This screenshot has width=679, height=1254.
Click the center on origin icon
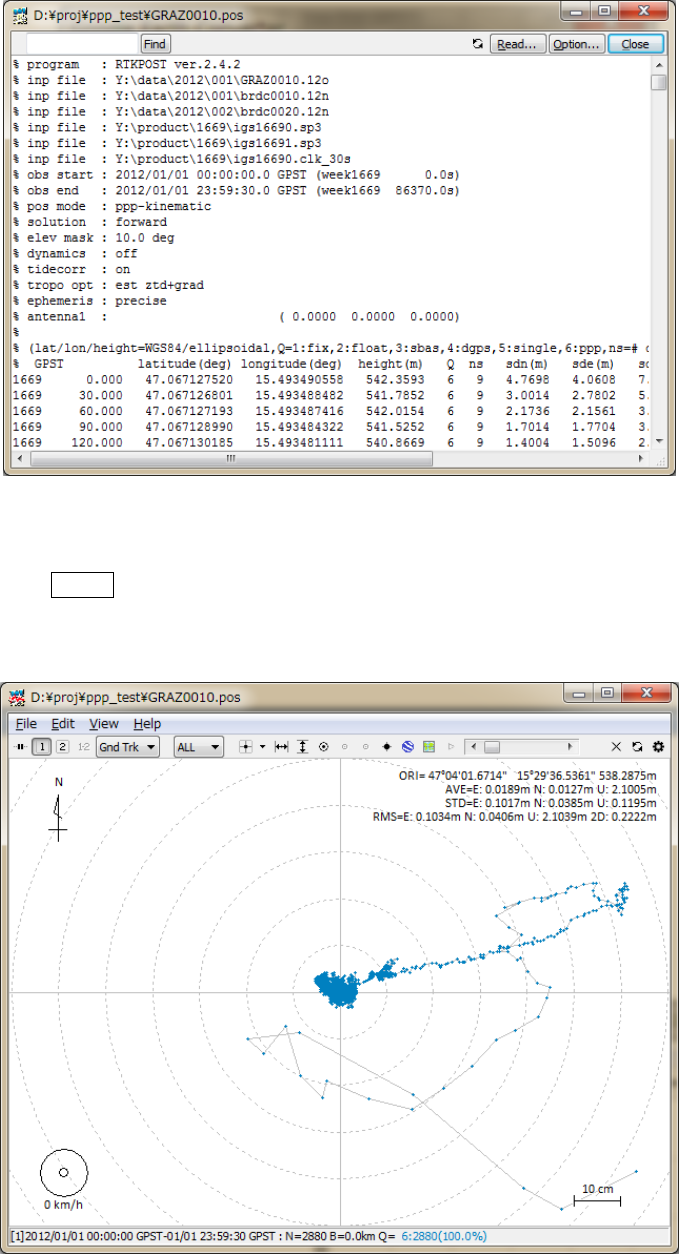pyautogui.click(x=245, y=747)
